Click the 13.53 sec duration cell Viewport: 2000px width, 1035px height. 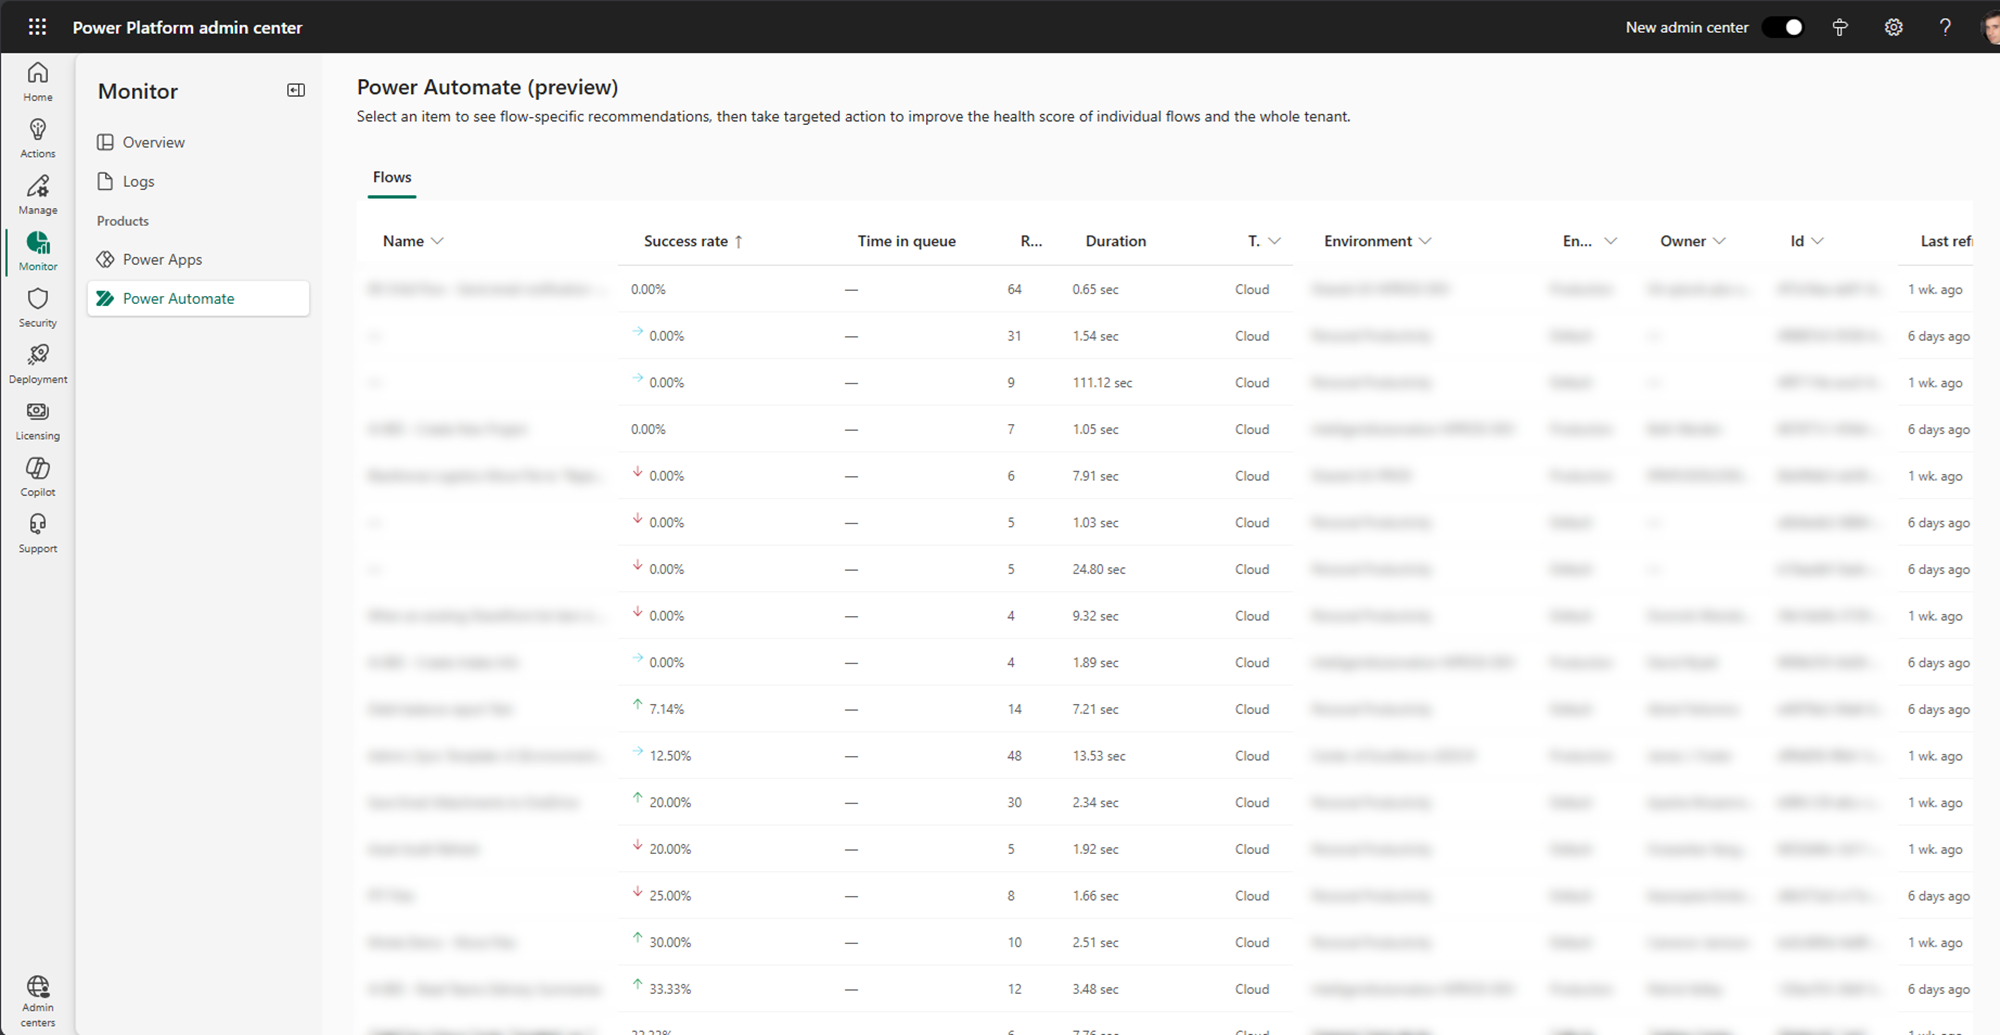click(x=1099, y=756)
